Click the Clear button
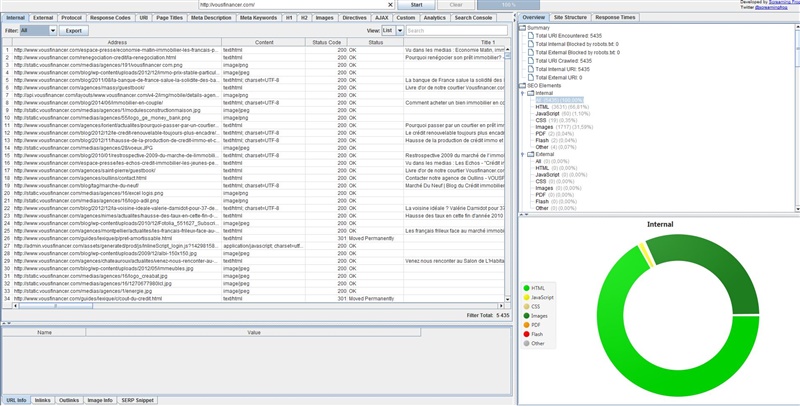This screenshot has height=406, width=800. pos(456,5)
